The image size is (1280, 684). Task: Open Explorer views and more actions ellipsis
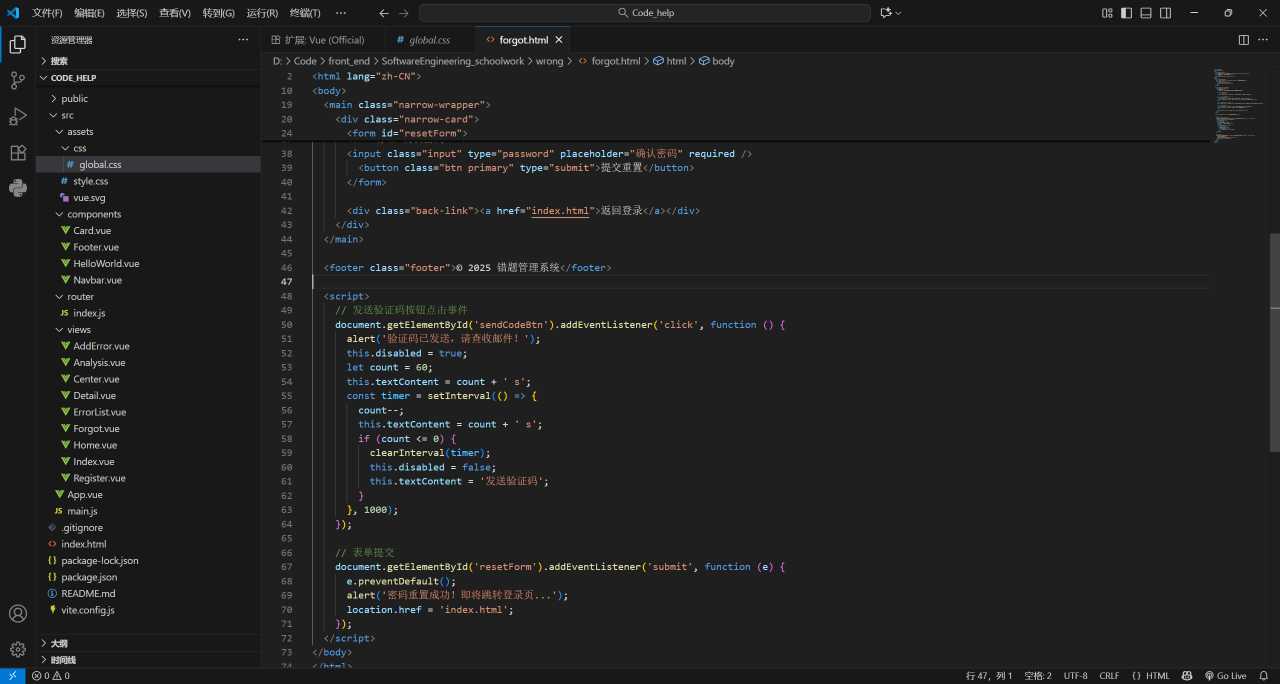[x=243, y=40]
